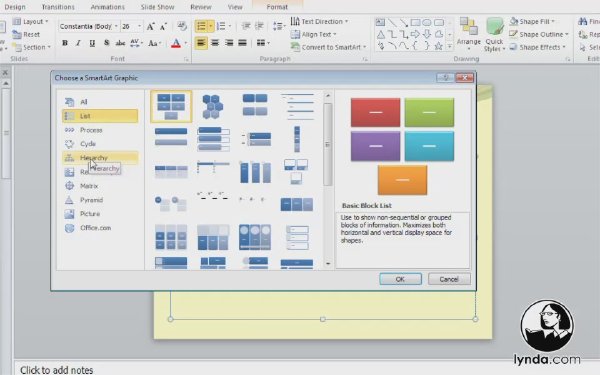Apply Strikethrough text formatting
Viewport: 600px width, 375px height.
[120, 43]
